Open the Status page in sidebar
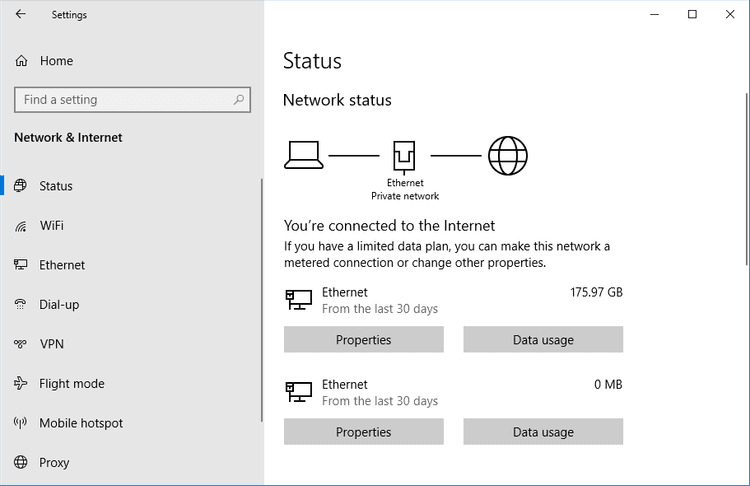750x486 pixels. point(56,186)
